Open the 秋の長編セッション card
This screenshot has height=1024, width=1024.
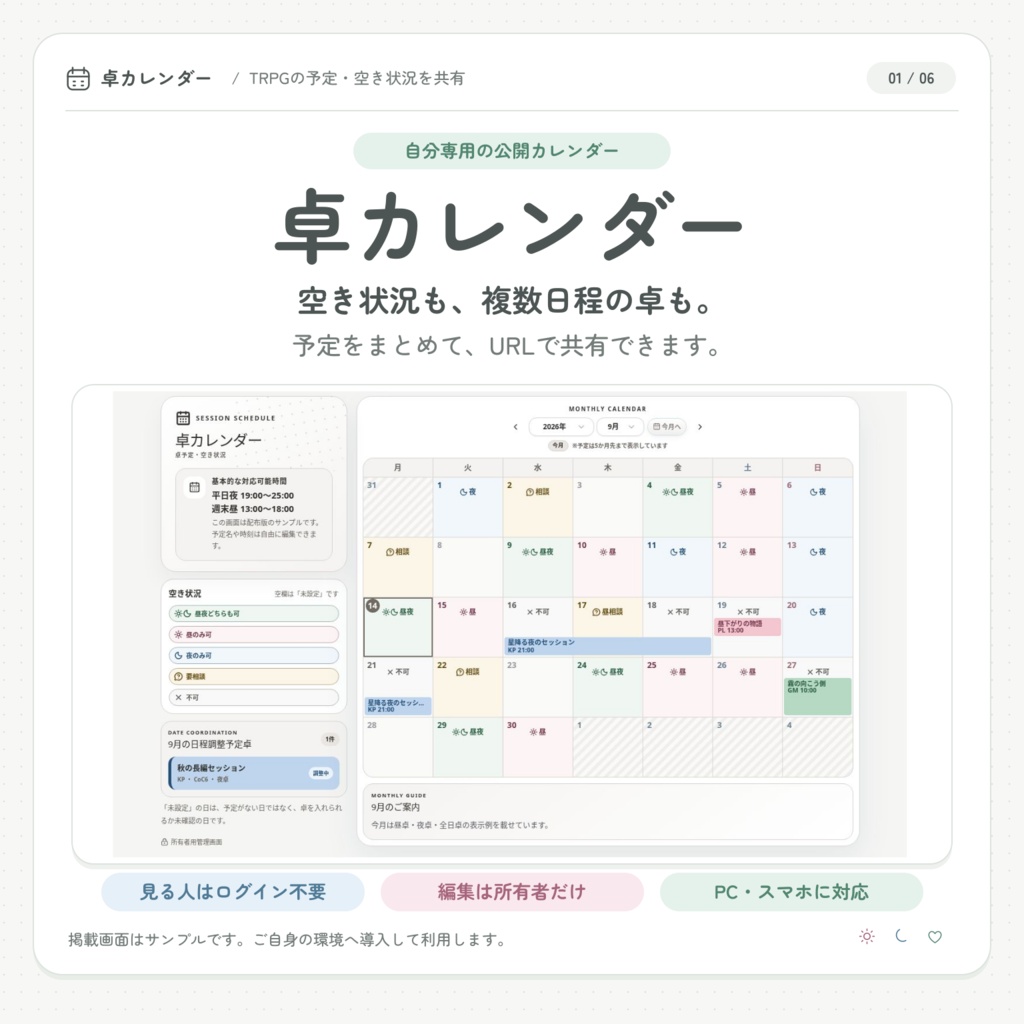coord(254,773)
